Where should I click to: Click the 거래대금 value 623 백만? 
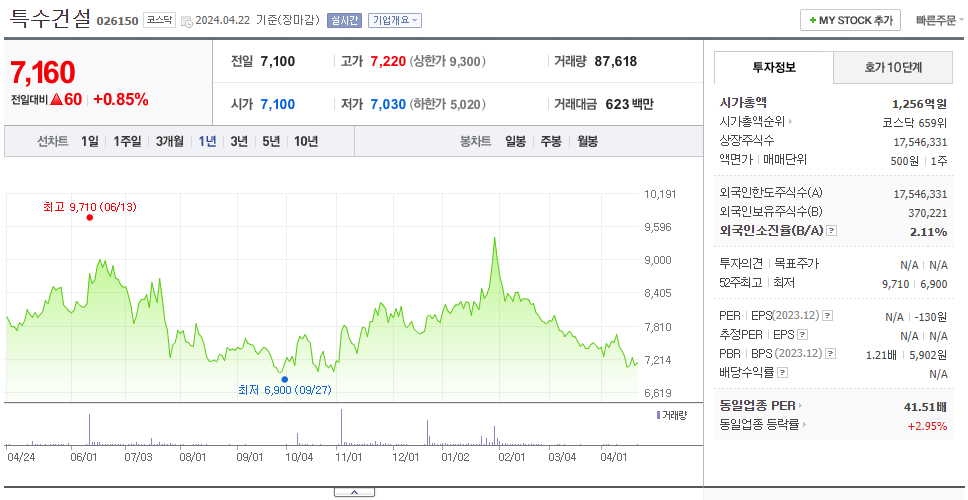point(629,104)
